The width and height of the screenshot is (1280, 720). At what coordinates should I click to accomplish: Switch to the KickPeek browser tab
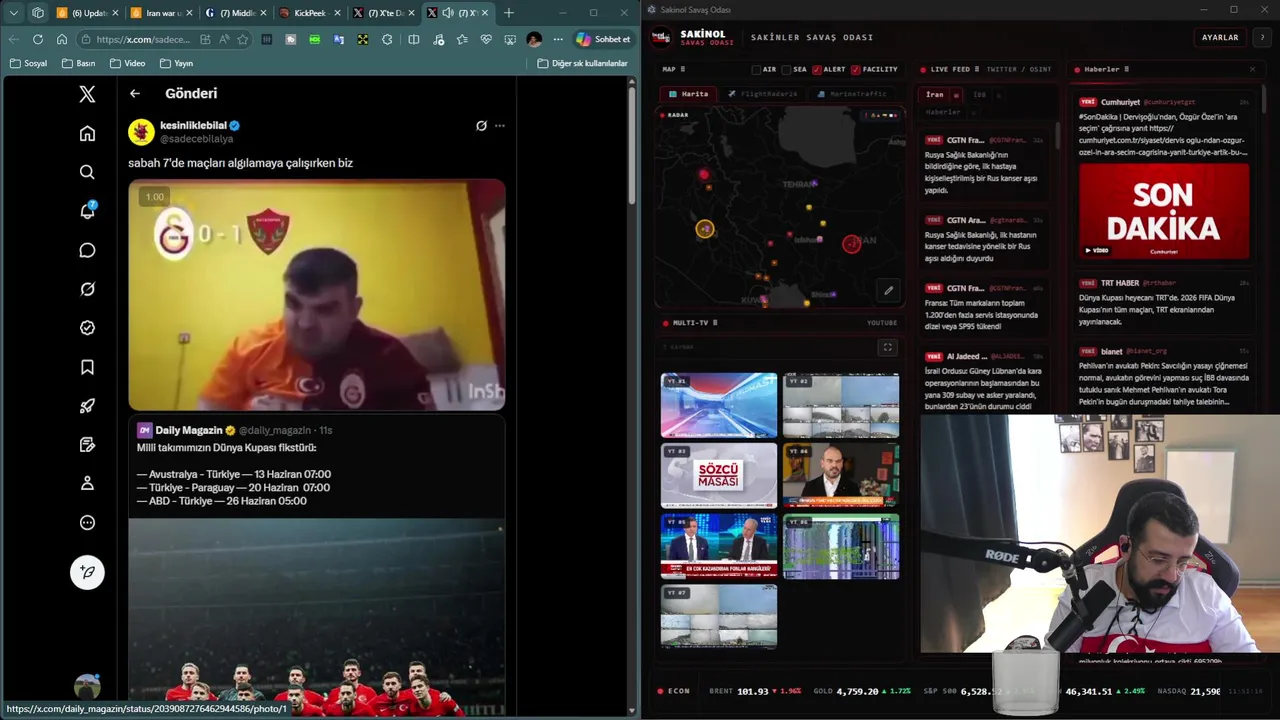tap(310, 13)
